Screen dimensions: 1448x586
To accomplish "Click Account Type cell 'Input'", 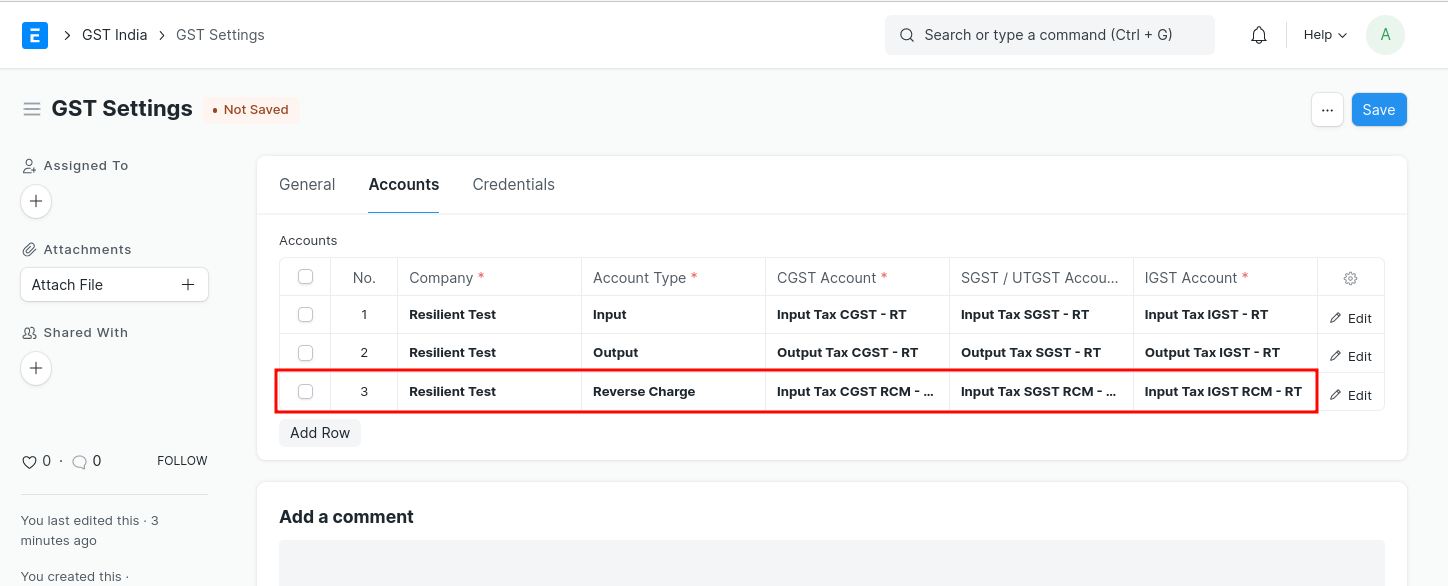I will pyautogui.click(x=673, y=314).
